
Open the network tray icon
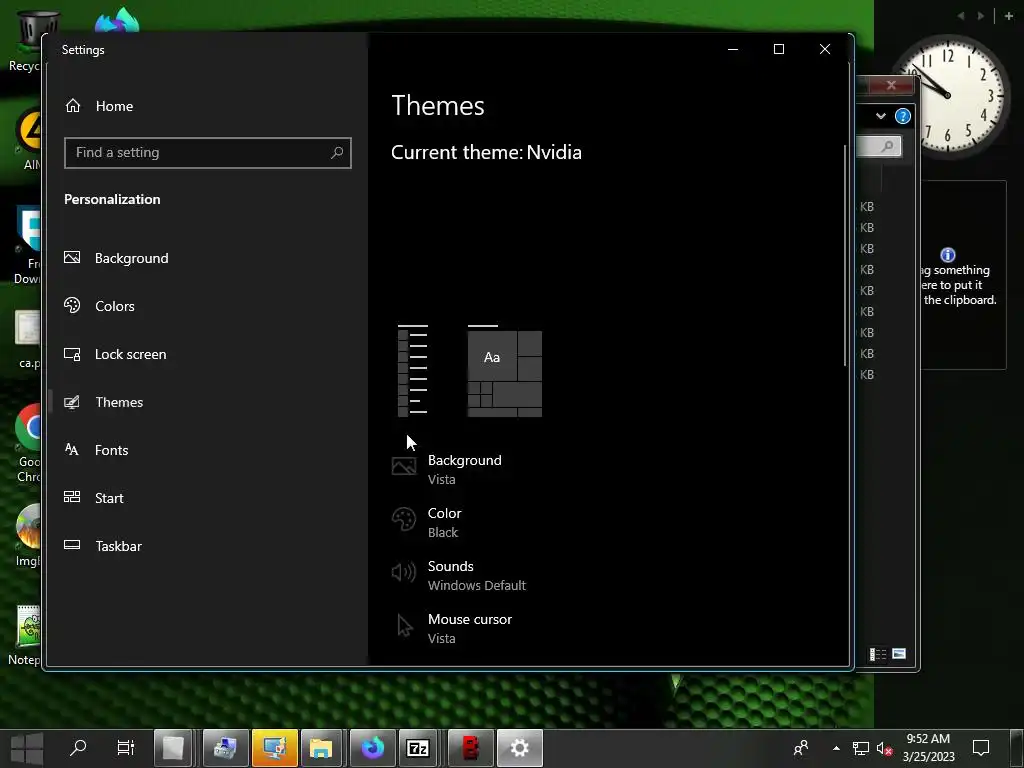point(861,748)
